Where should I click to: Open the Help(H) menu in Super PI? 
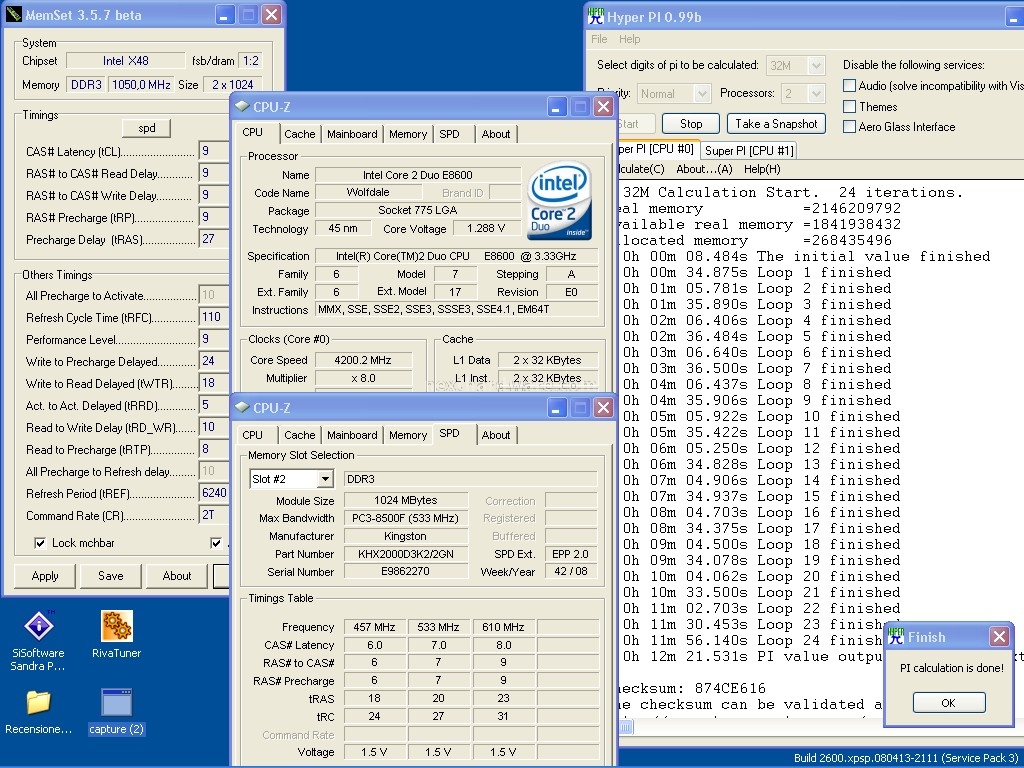point(762,169)
